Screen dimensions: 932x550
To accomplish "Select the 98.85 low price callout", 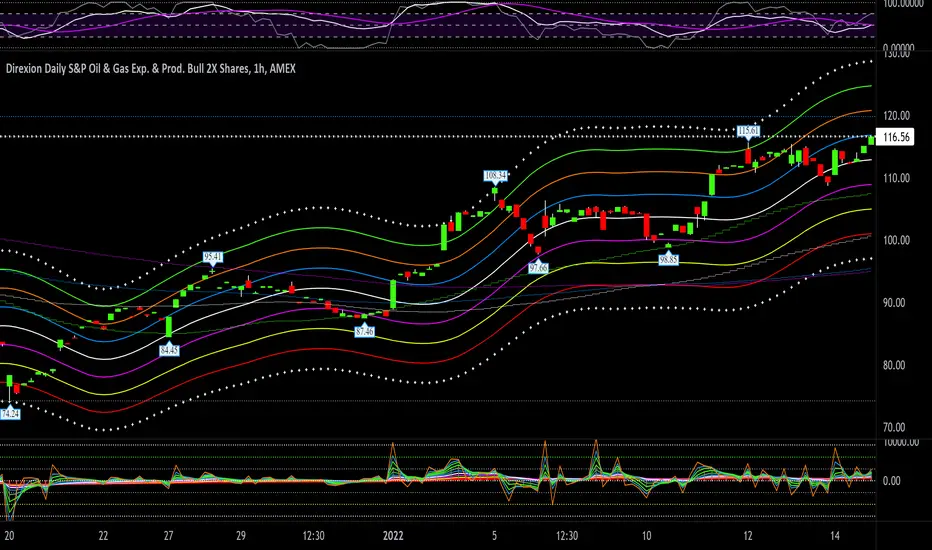I will tap(669, 260).
